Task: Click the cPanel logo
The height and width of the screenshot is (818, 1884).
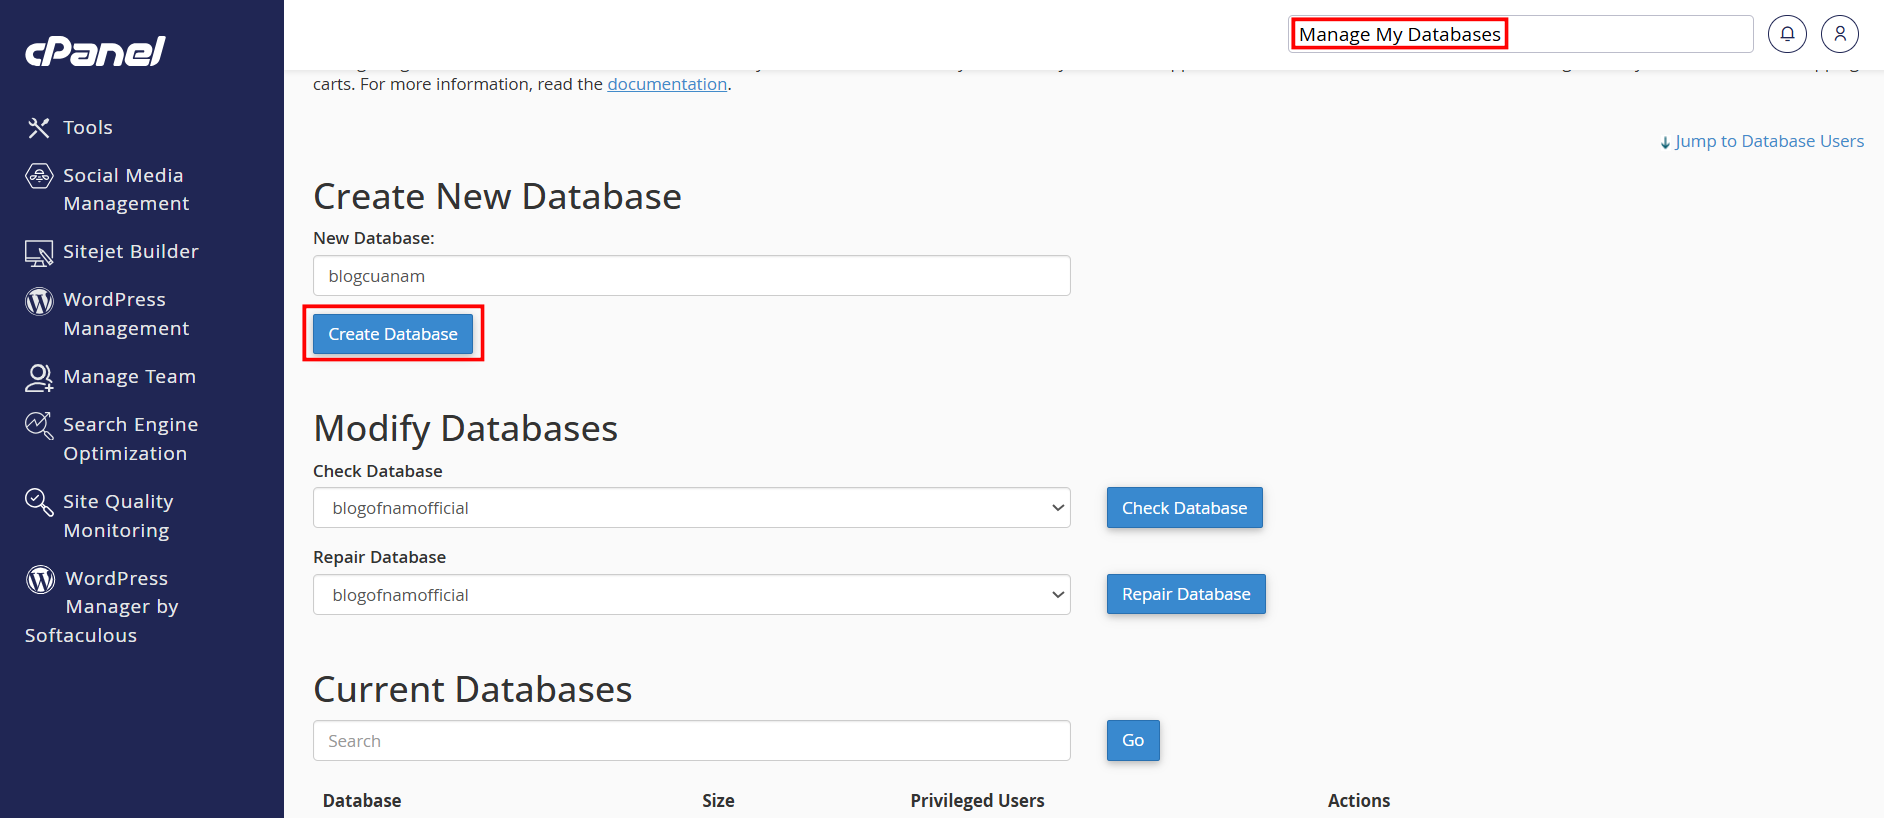Action: point(95,51)
